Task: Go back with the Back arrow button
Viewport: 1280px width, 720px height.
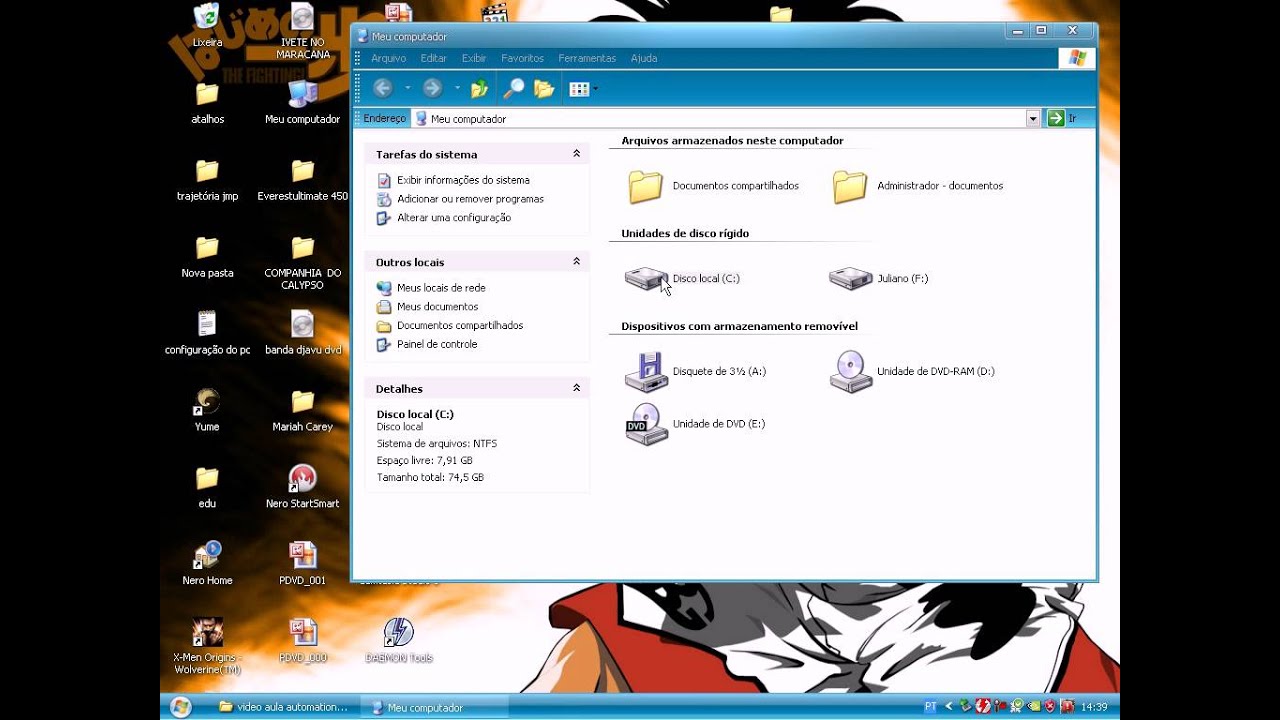Action: (x=382, y=88)
